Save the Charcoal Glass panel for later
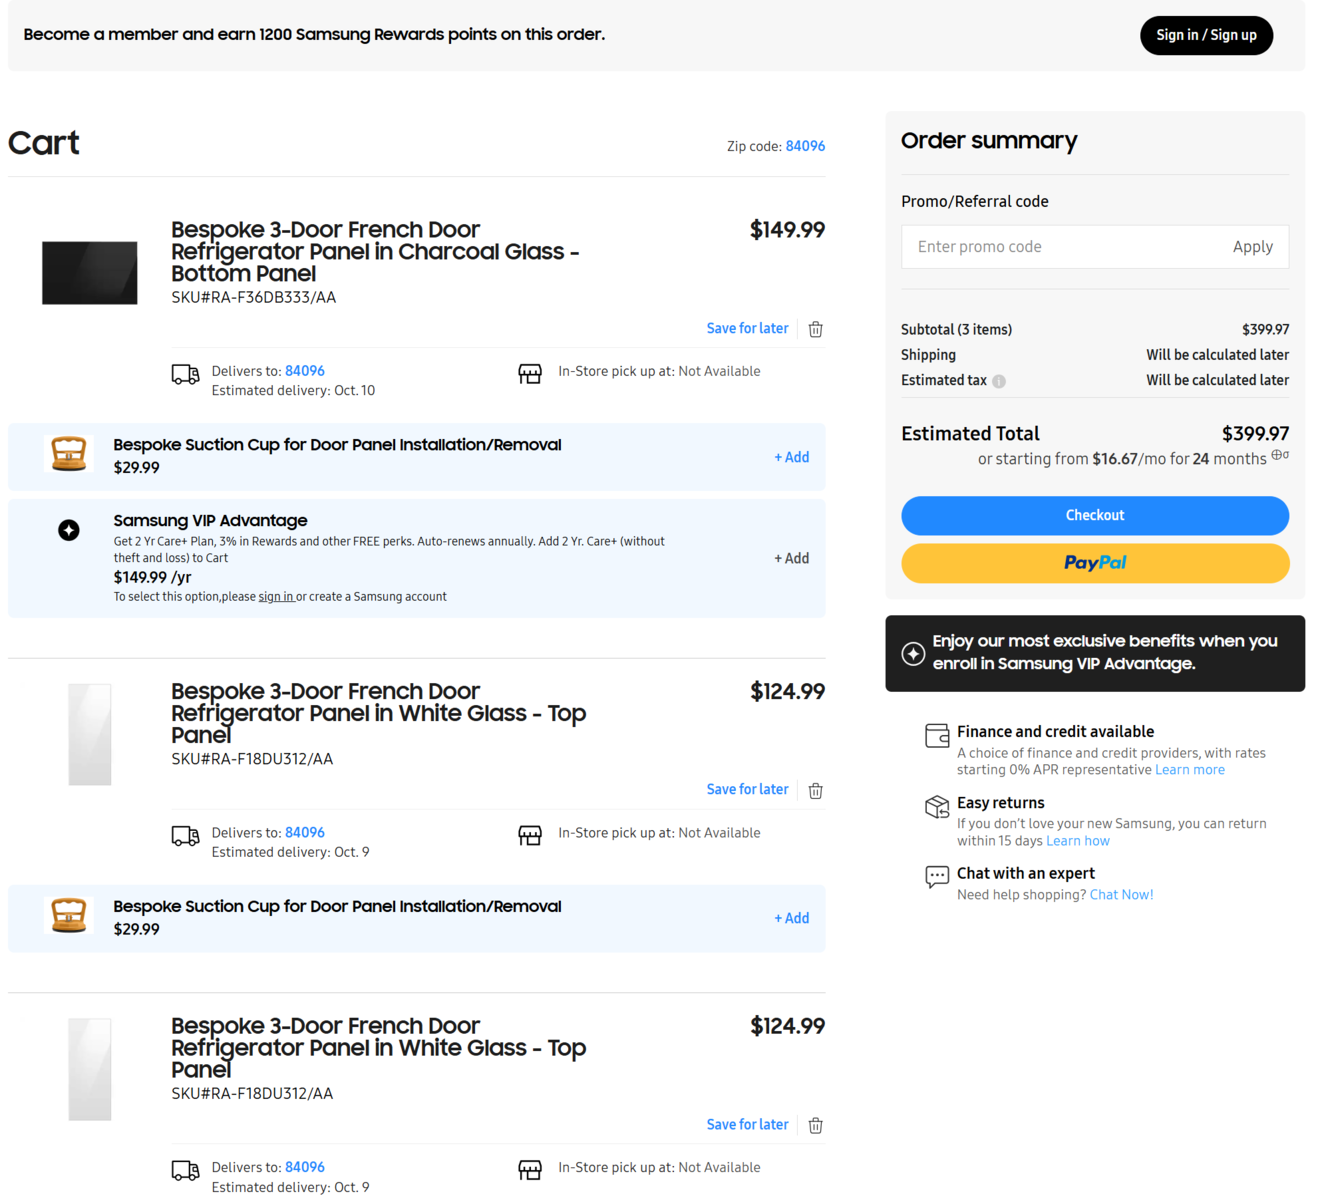 747,328
